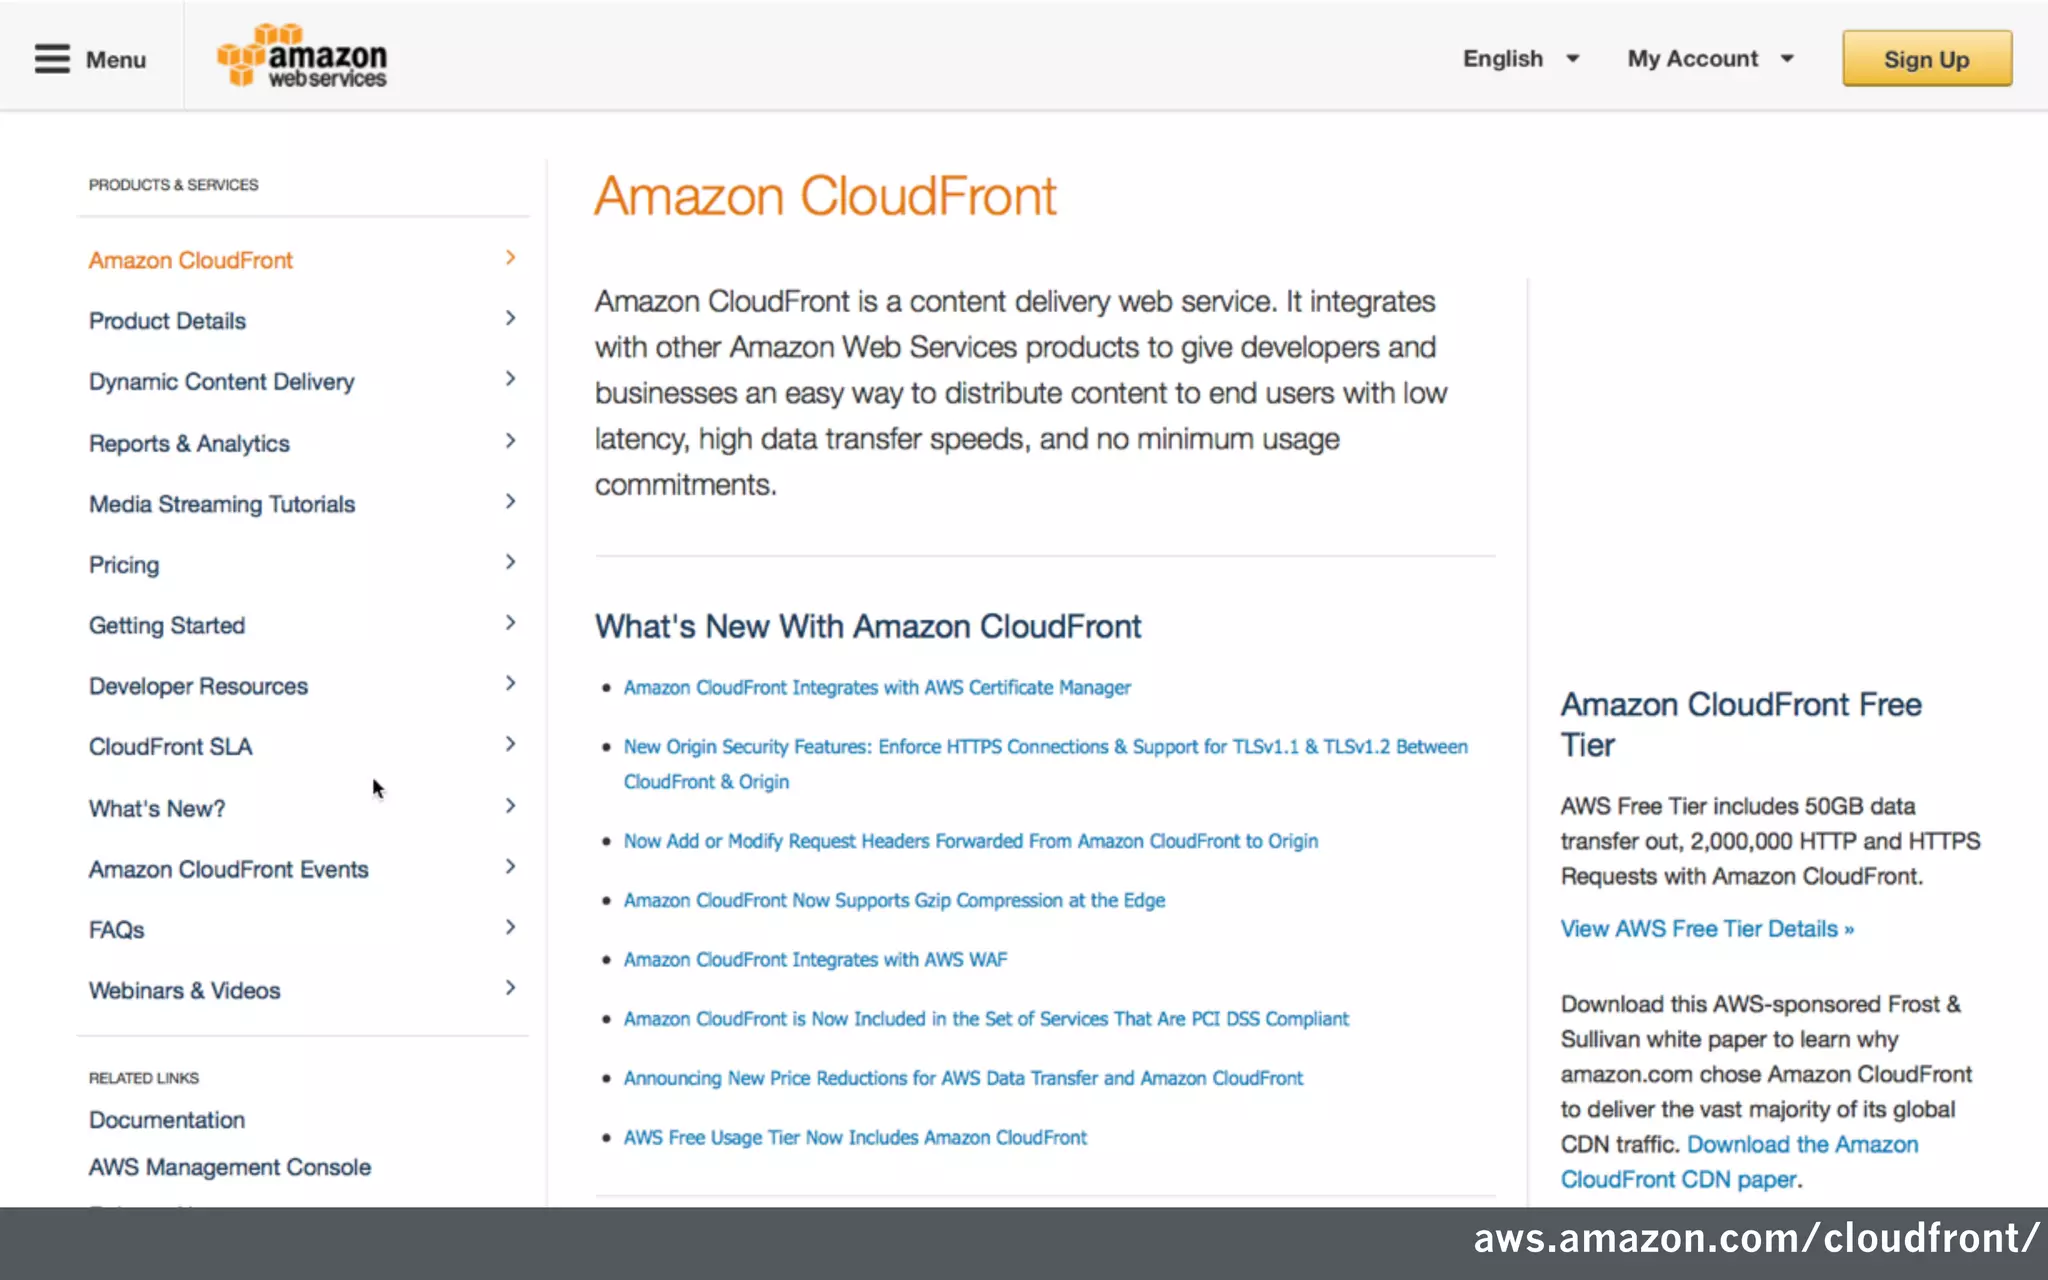This screenshot has height=1280, width=2048.
Task: Open the hamburger Menu icon
Action: tap(52, 59)
